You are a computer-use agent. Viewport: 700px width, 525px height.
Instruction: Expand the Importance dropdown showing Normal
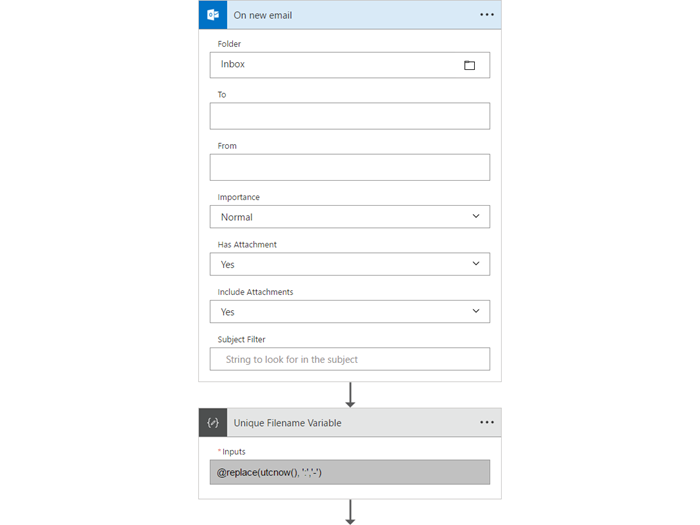475,217
